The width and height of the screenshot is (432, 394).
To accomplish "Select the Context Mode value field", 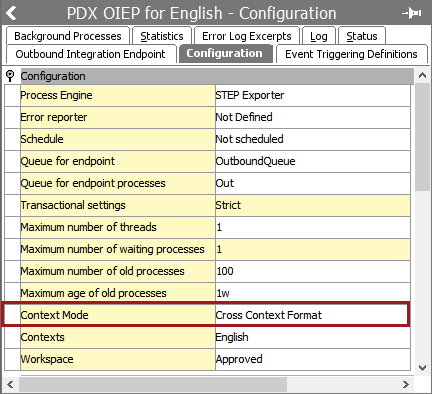I will pos(312,315).
